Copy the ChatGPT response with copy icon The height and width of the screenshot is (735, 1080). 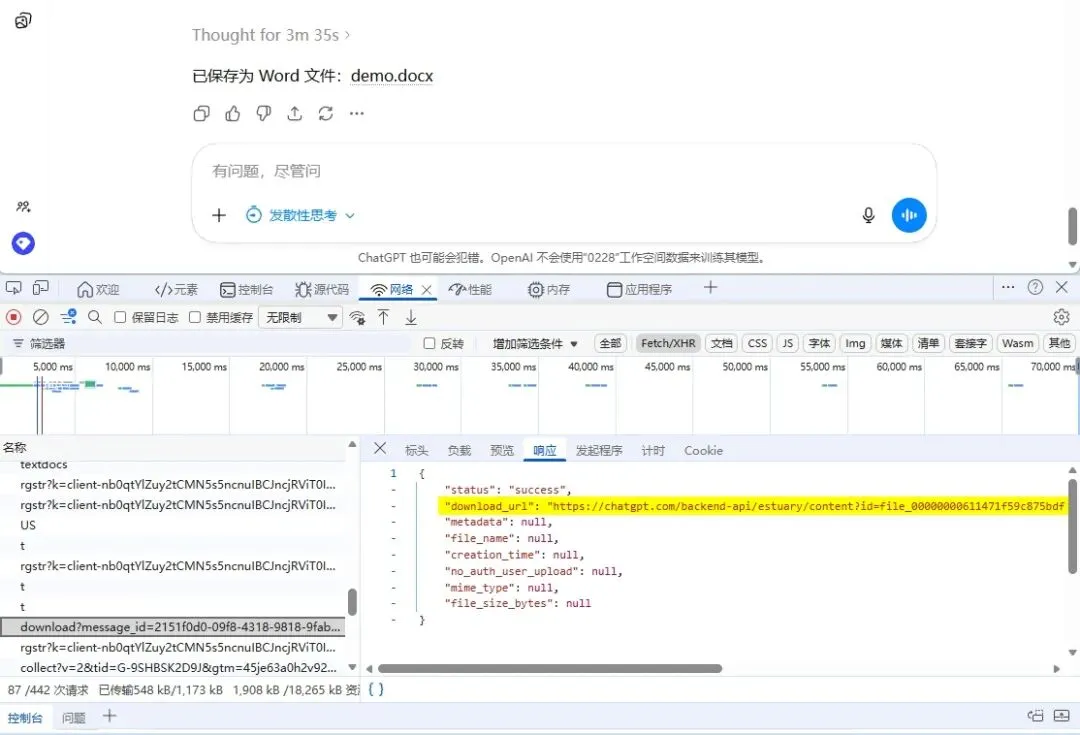202,114
